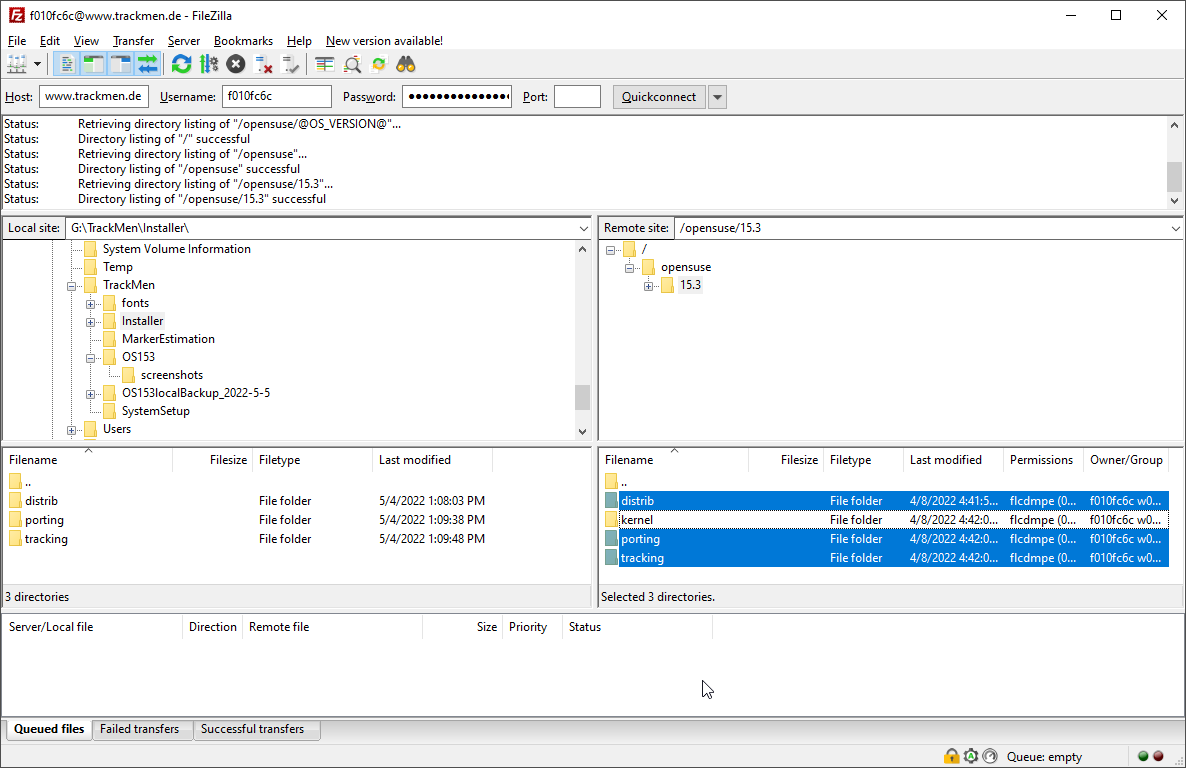The image size is (1186, 768).
Task: Cancel the current operation
Action: point(236,62)
